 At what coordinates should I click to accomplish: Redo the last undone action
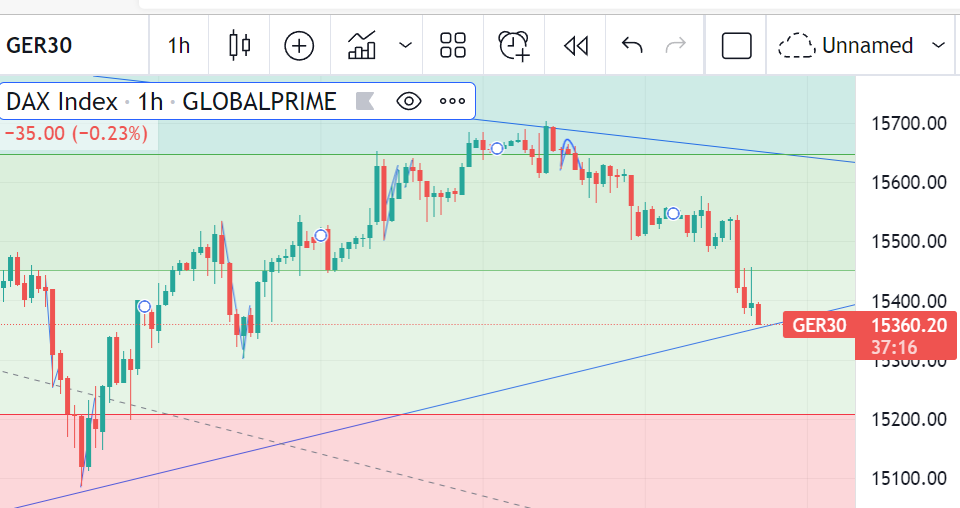(x=677, y=45)
